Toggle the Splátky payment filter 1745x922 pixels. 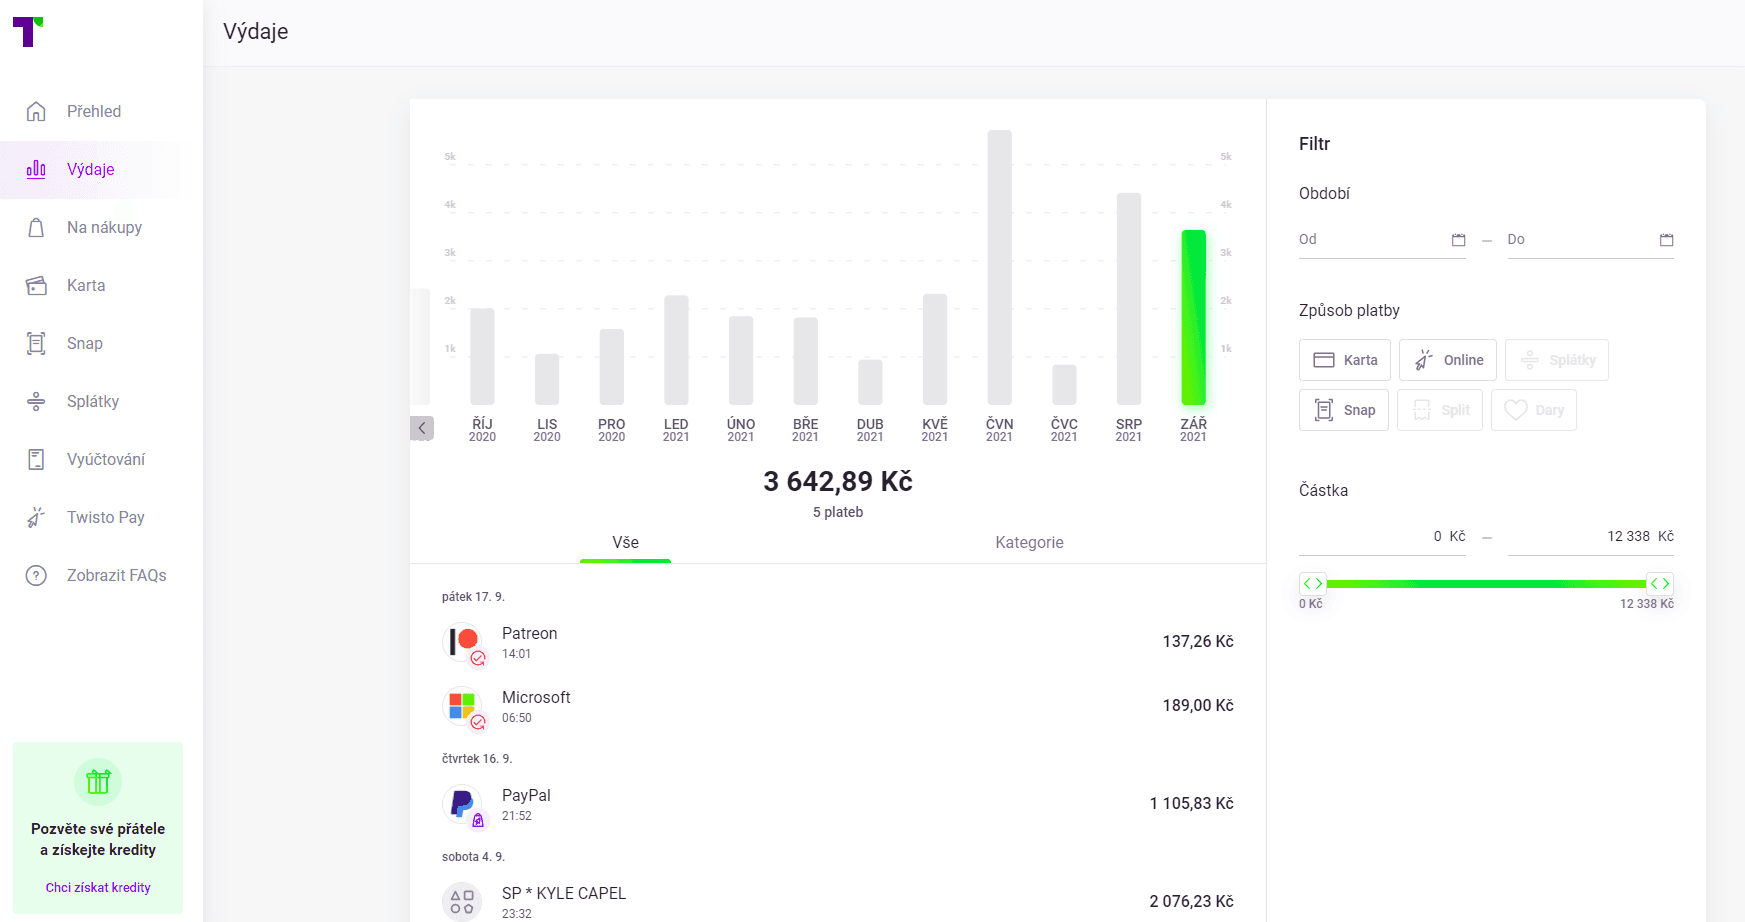(x=1557, y=360)
